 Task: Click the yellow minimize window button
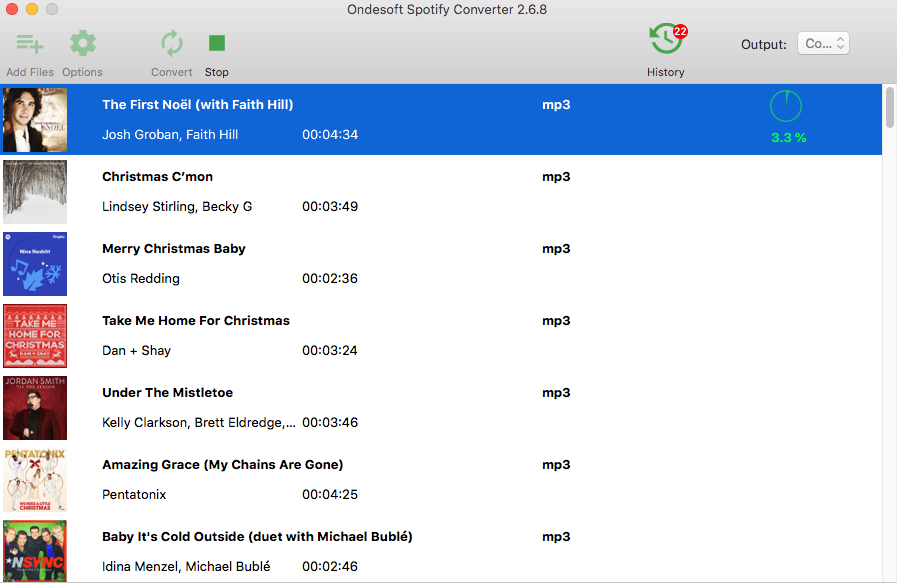(32, 9)
